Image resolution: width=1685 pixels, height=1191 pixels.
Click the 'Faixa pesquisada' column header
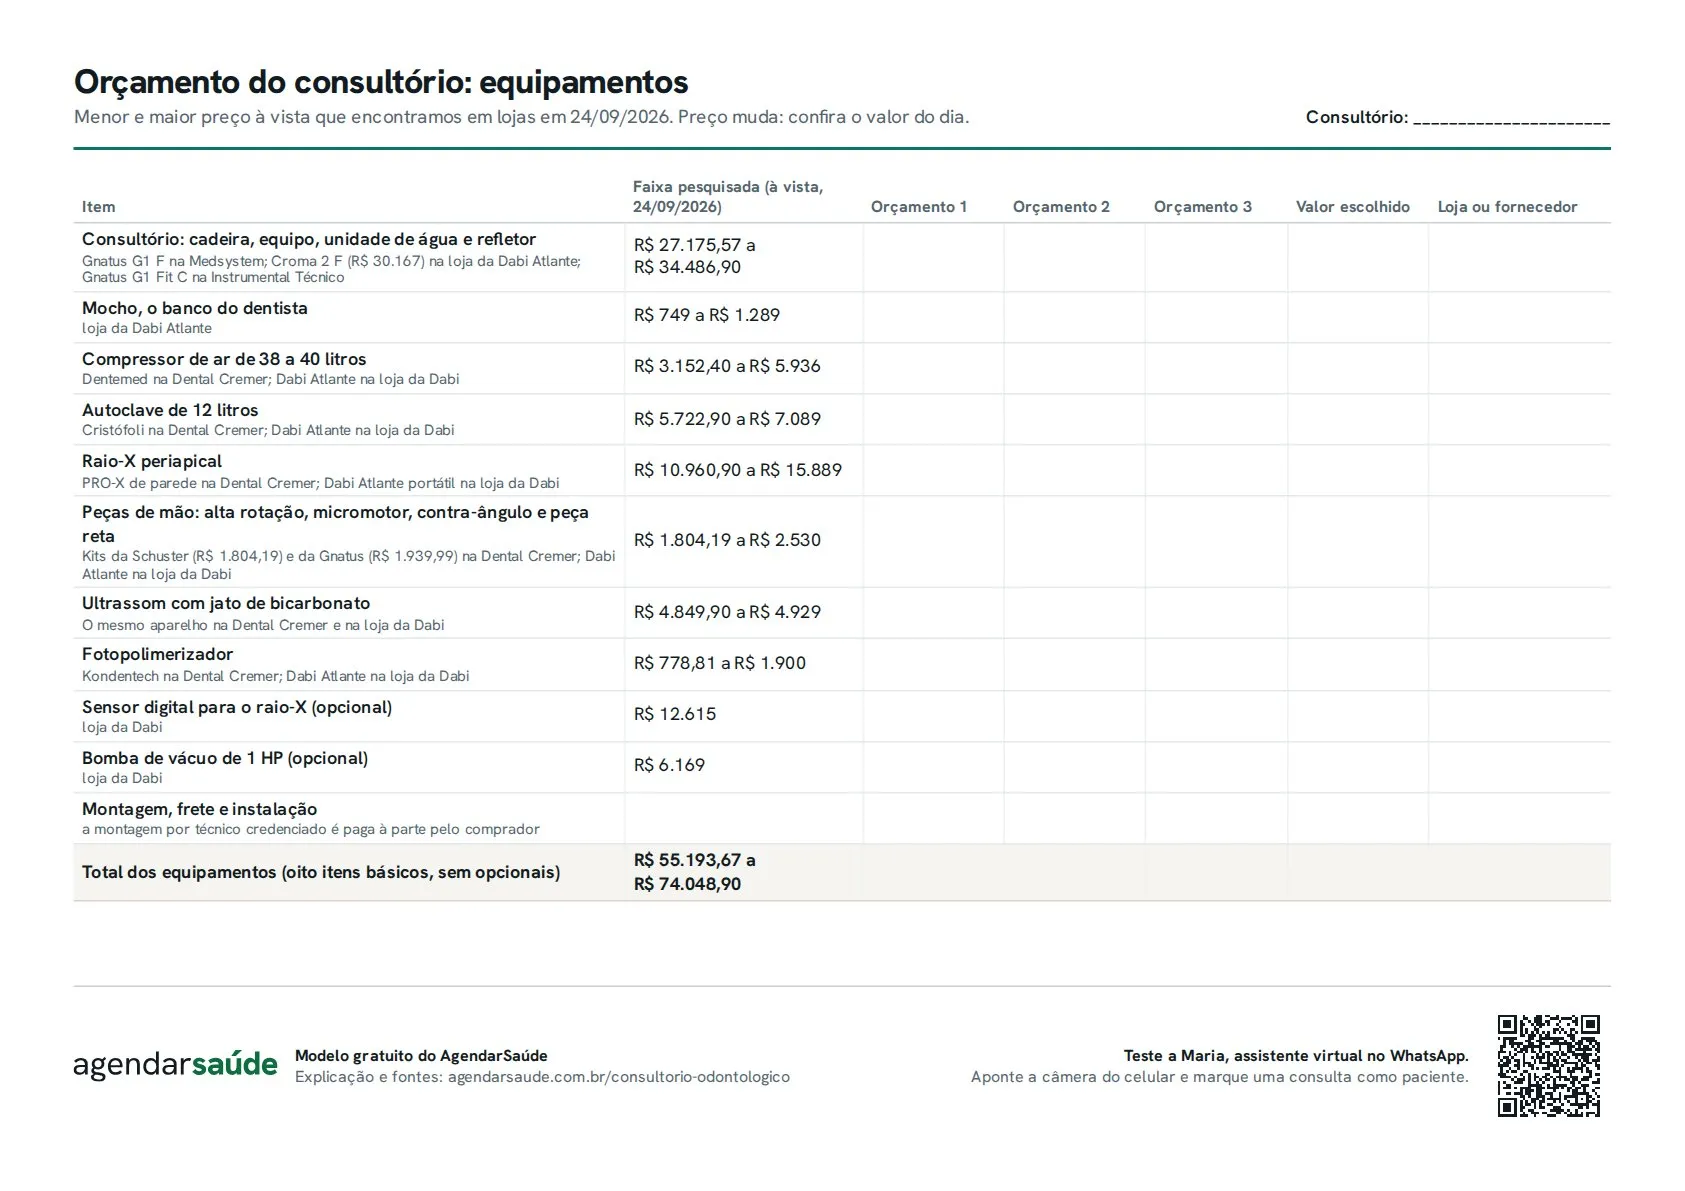728,197
